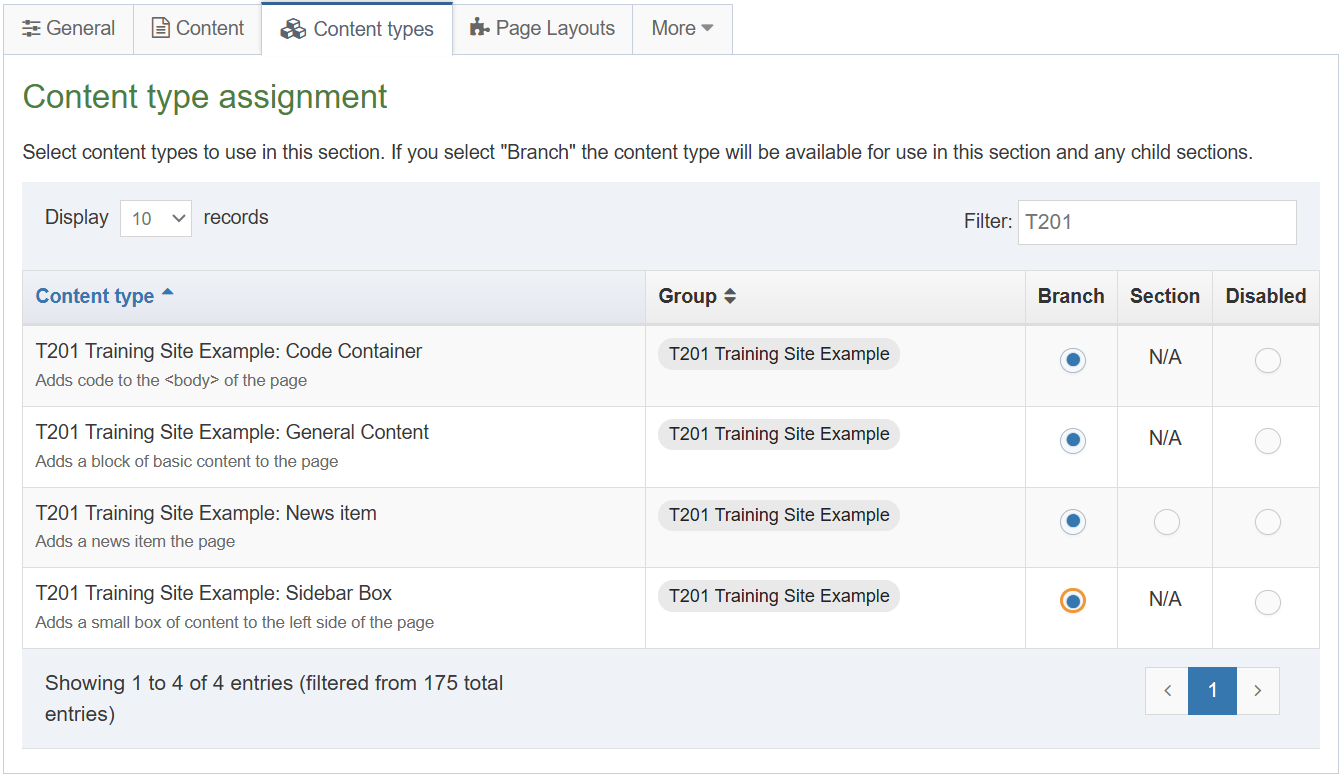
Task: Switch to the Page Layouts tab
Action: [x=542, y=28]
